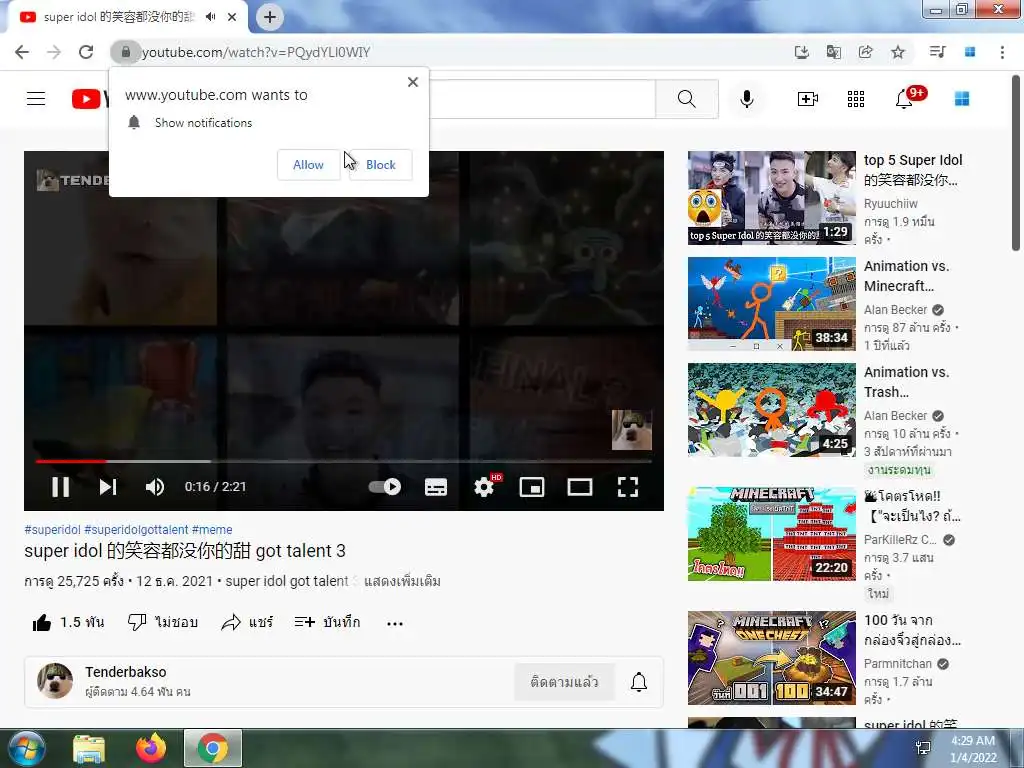The width and height of the screenshot is (1024, 768).
Task: Click the share page icon in address bar
Action: click(866, 52)
